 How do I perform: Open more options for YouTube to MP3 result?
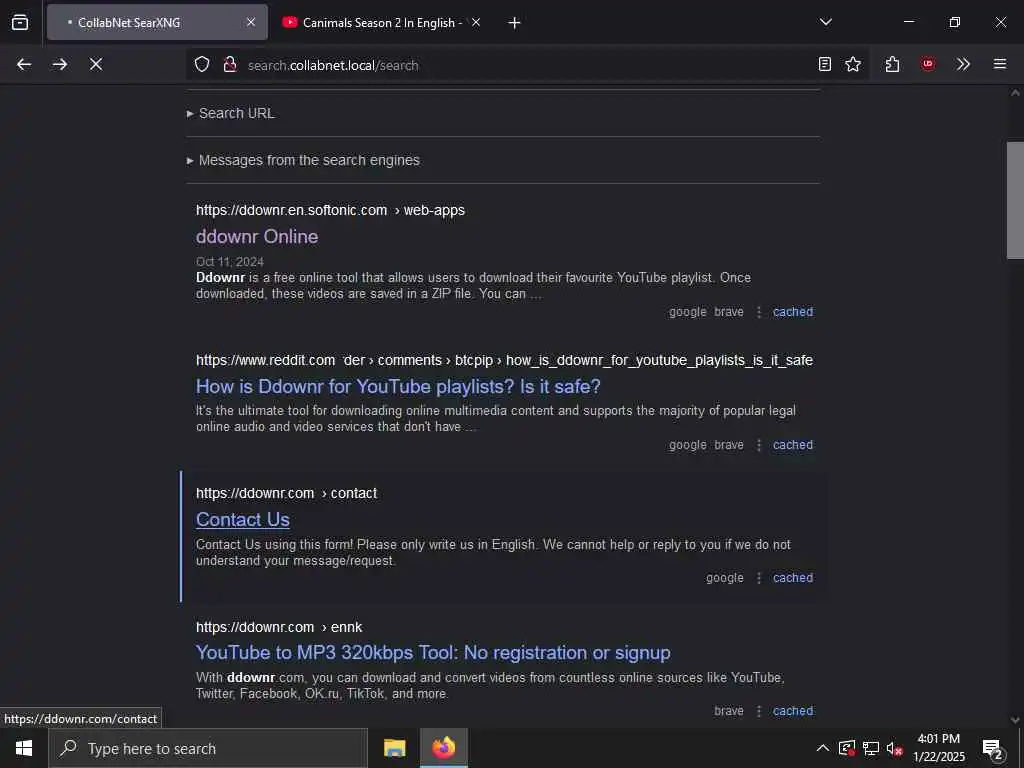[x=759, y=711]
